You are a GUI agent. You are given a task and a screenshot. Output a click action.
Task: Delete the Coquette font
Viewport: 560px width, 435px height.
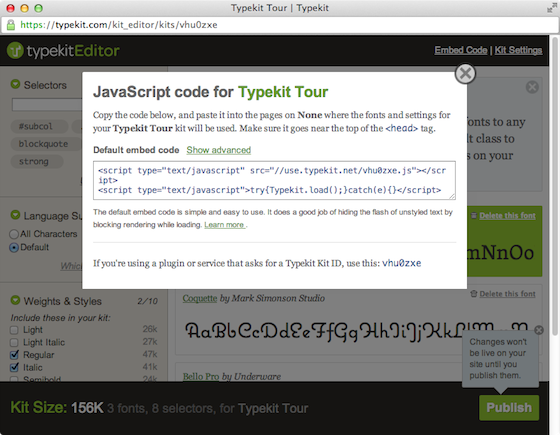point(507,294)
